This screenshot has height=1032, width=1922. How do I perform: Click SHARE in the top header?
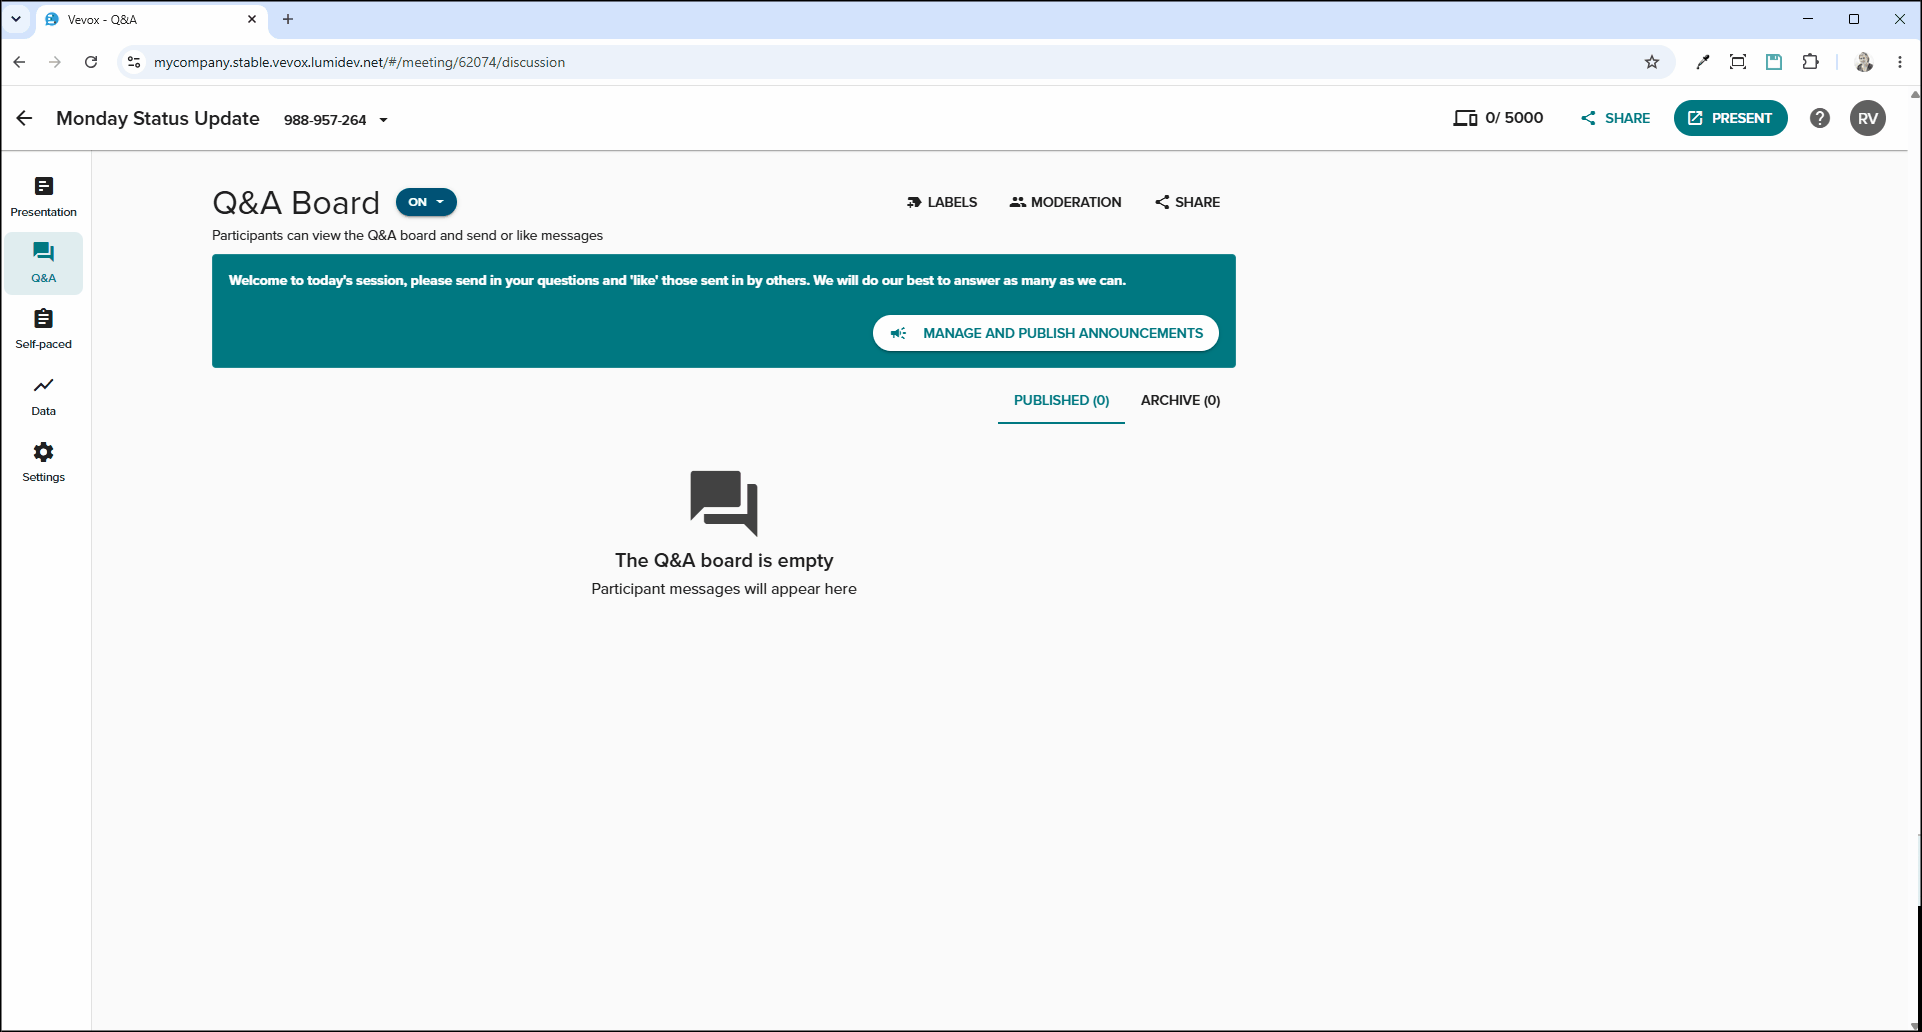click(1615, 118)
